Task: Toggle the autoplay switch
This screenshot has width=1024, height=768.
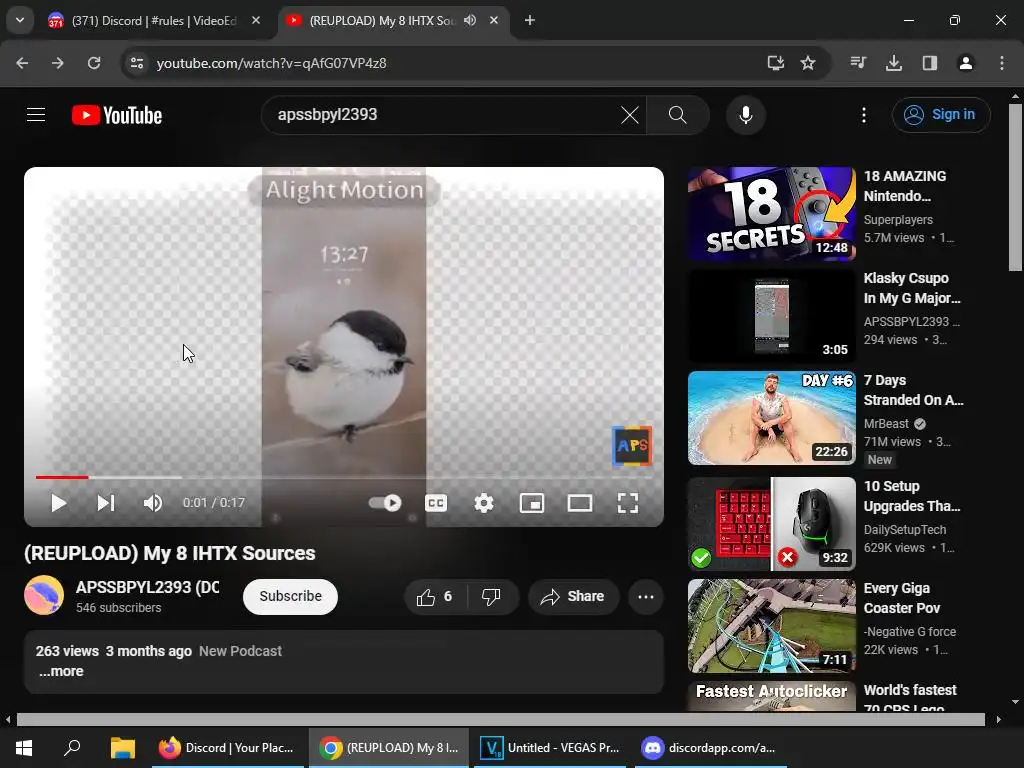Action: pos(385,503)
